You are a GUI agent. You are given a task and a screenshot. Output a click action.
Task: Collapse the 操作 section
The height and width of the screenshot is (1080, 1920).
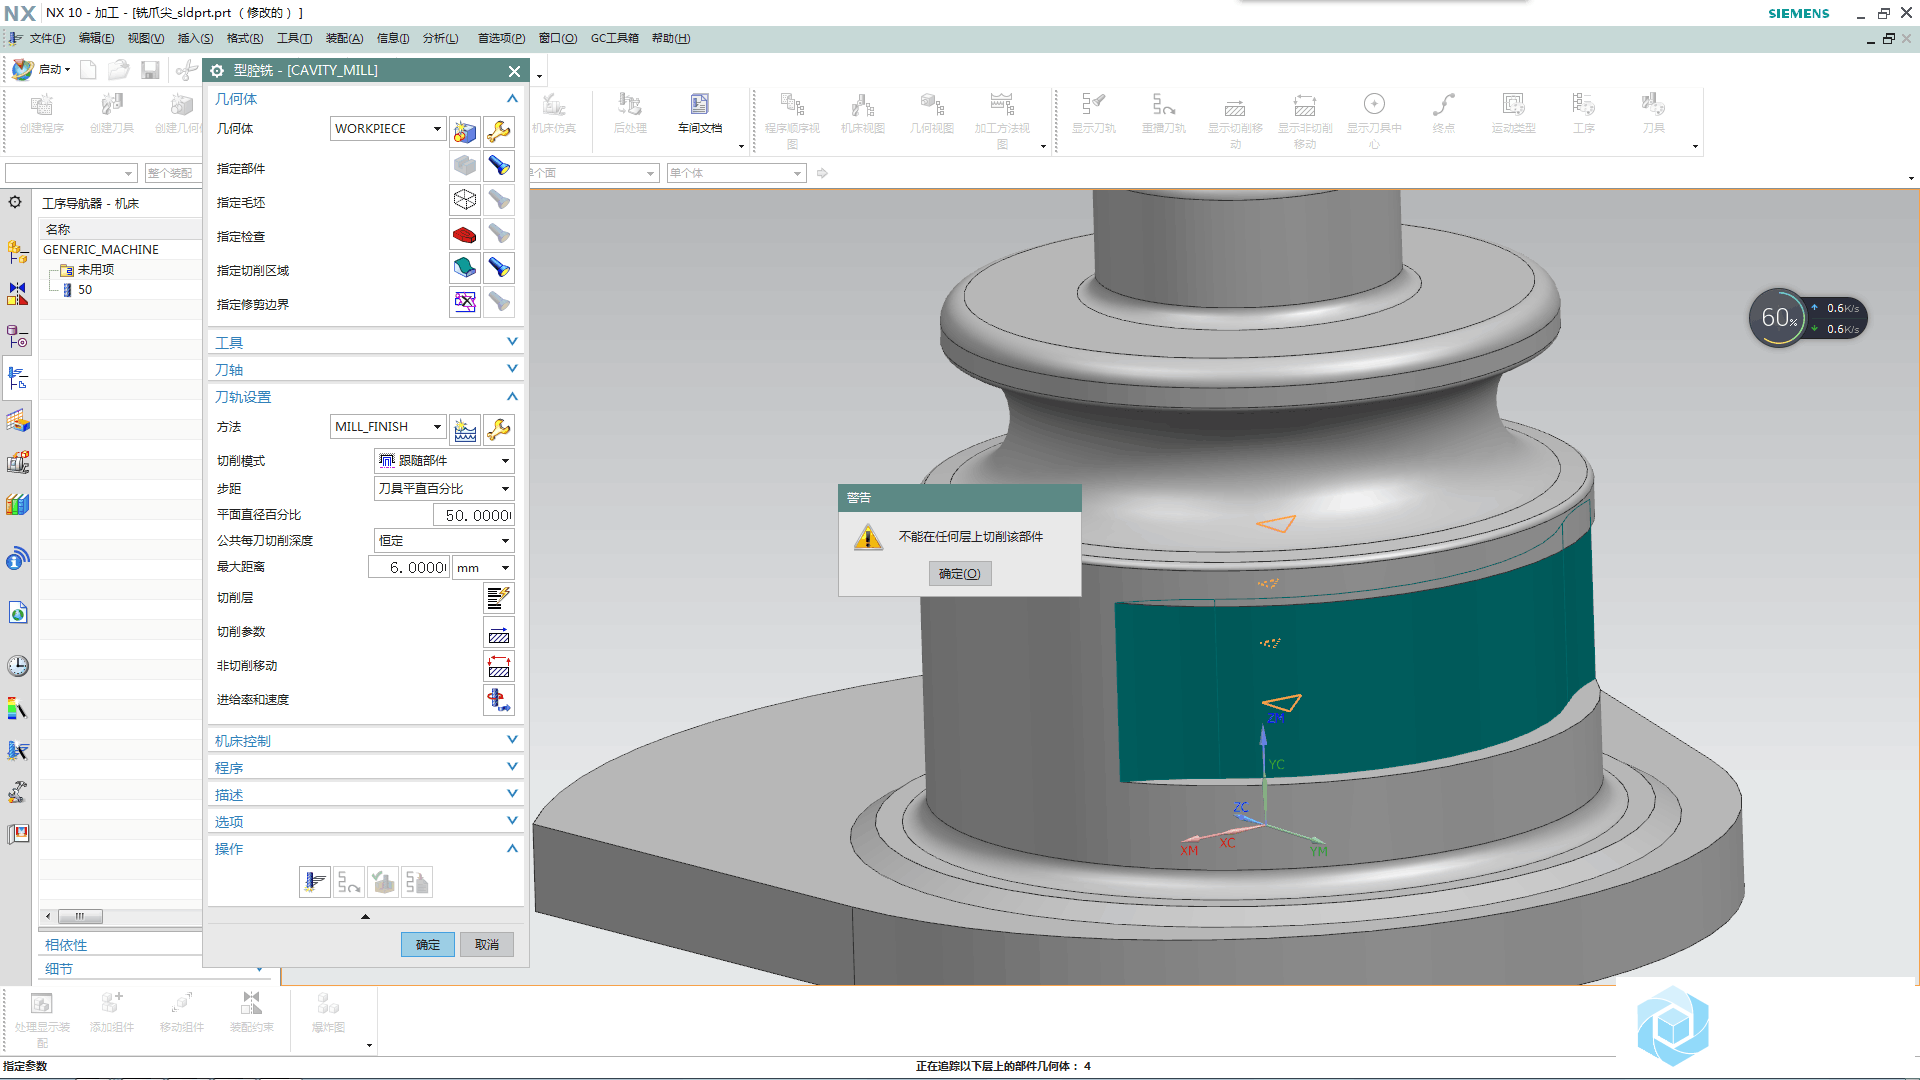(365, 848)
